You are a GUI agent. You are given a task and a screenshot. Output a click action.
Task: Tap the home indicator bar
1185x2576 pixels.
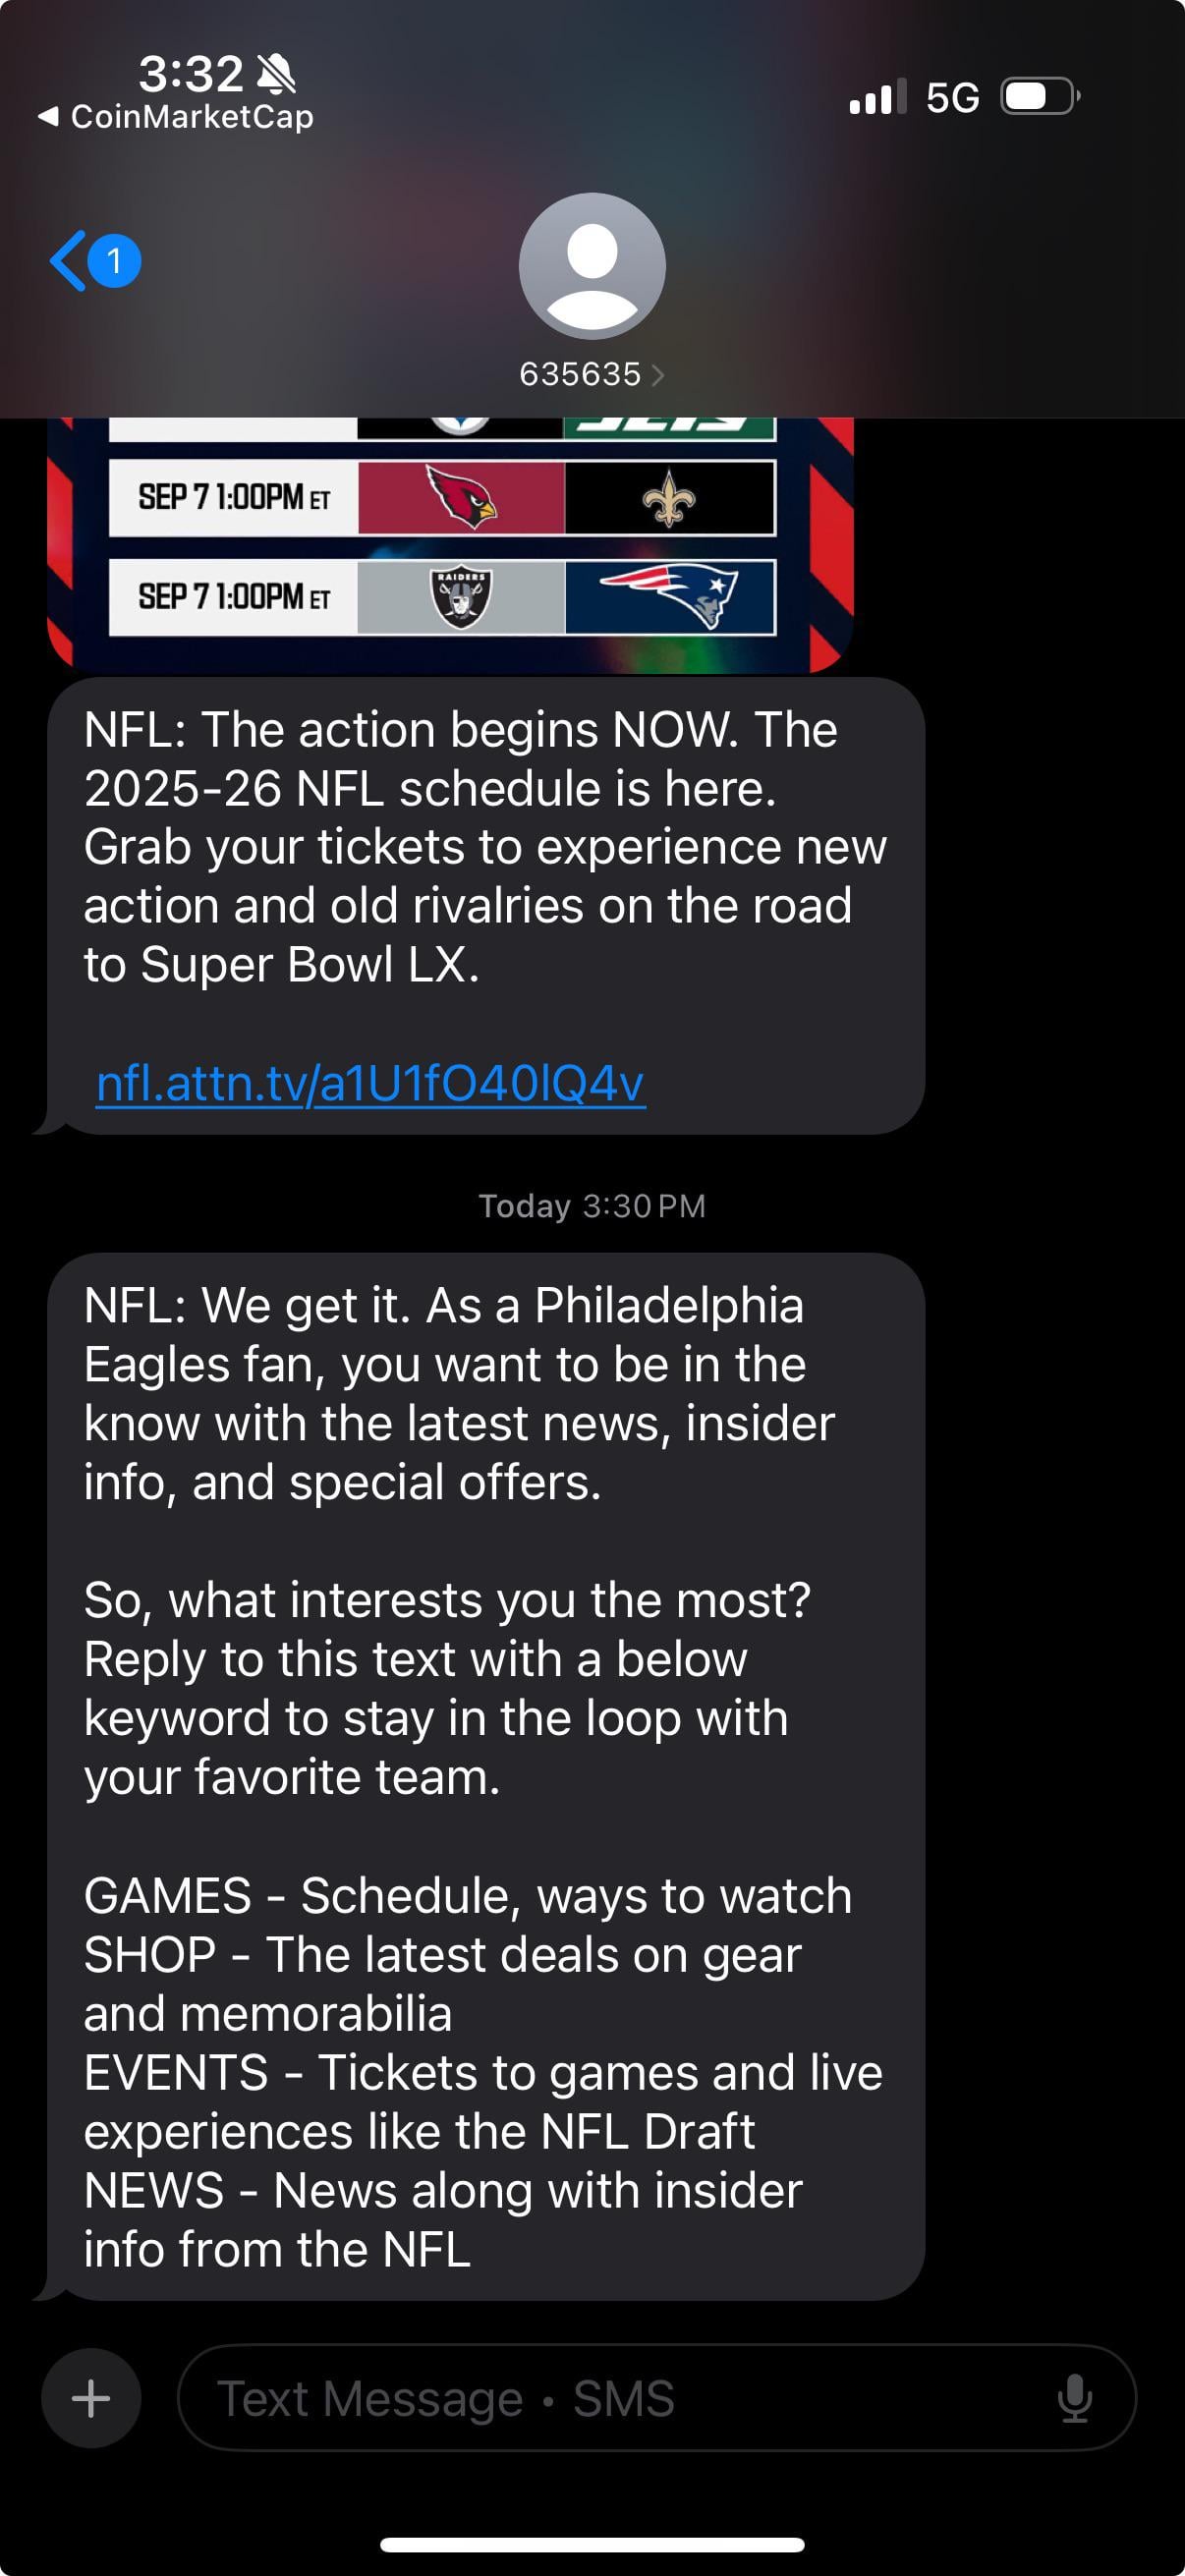(592, 2544)
